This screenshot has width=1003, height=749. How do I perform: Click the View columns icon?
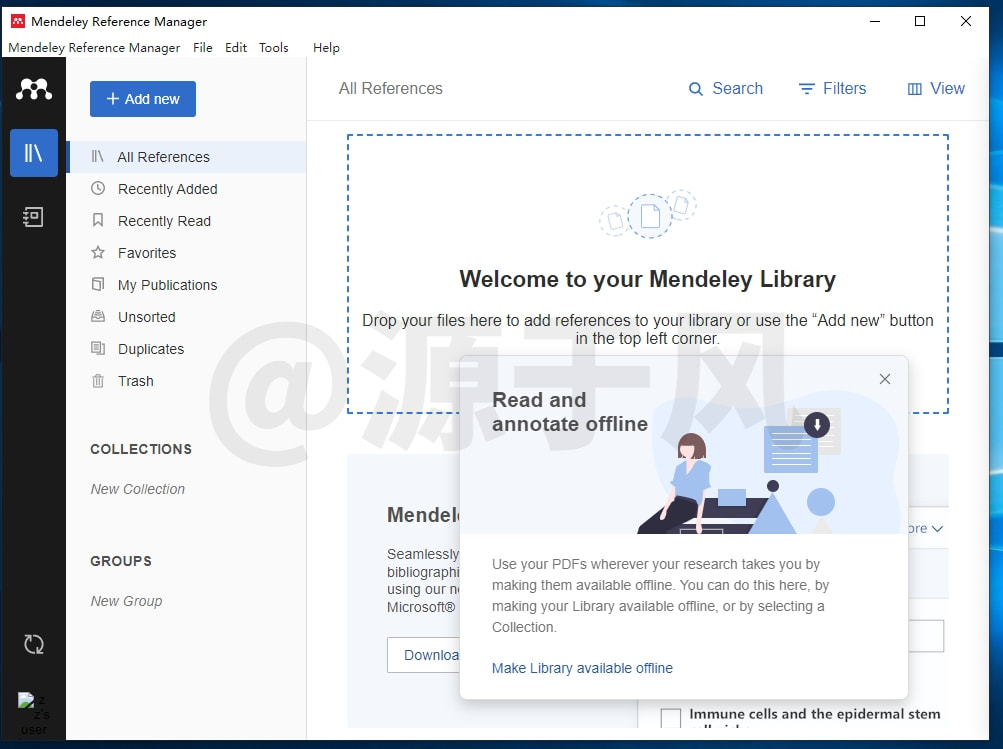click(915, 89)
